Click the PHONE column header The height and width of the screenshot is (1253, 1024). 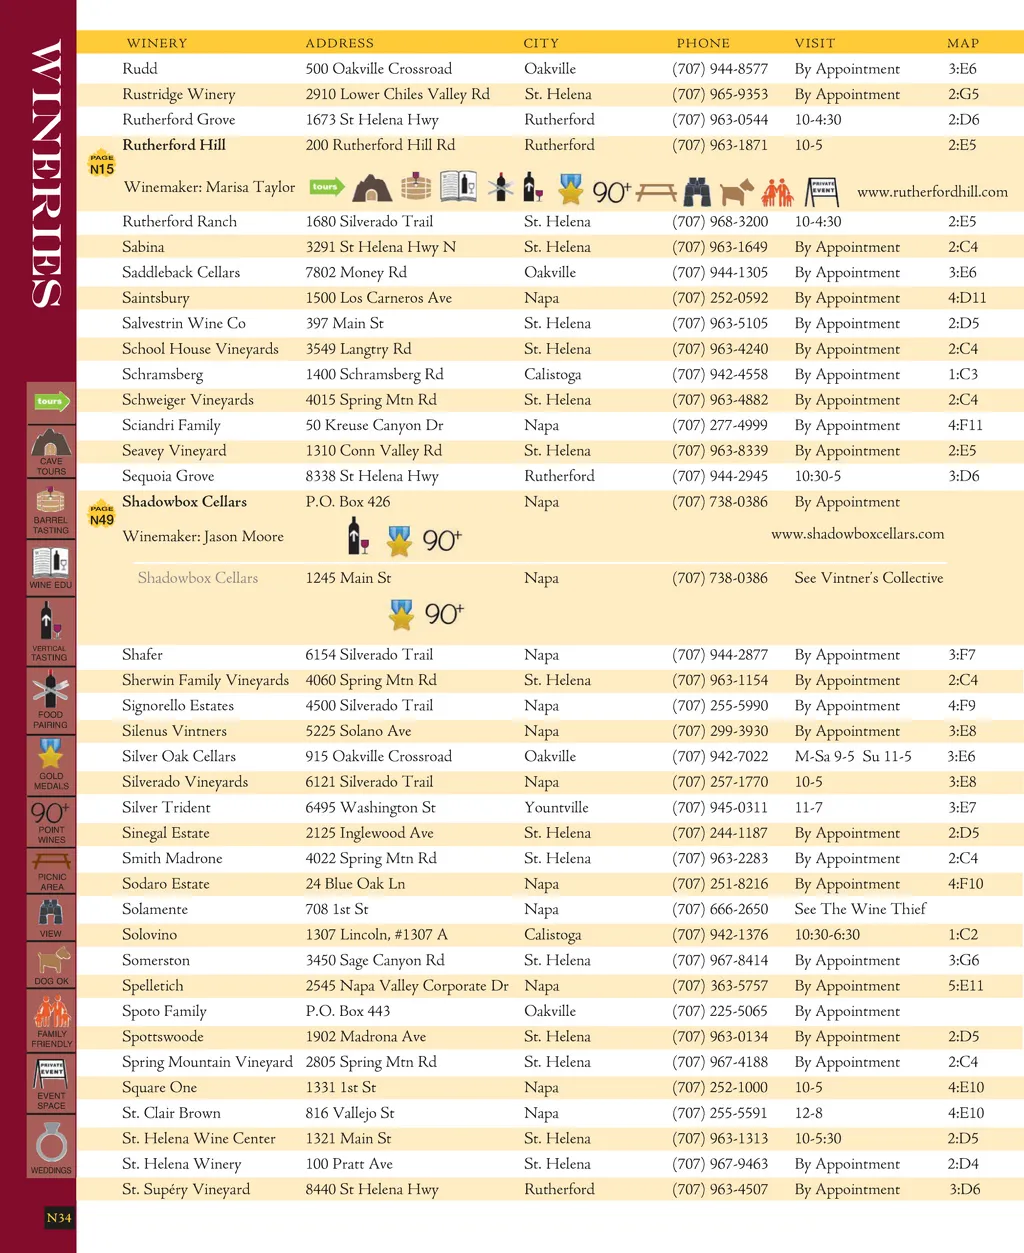pos(703,43)
